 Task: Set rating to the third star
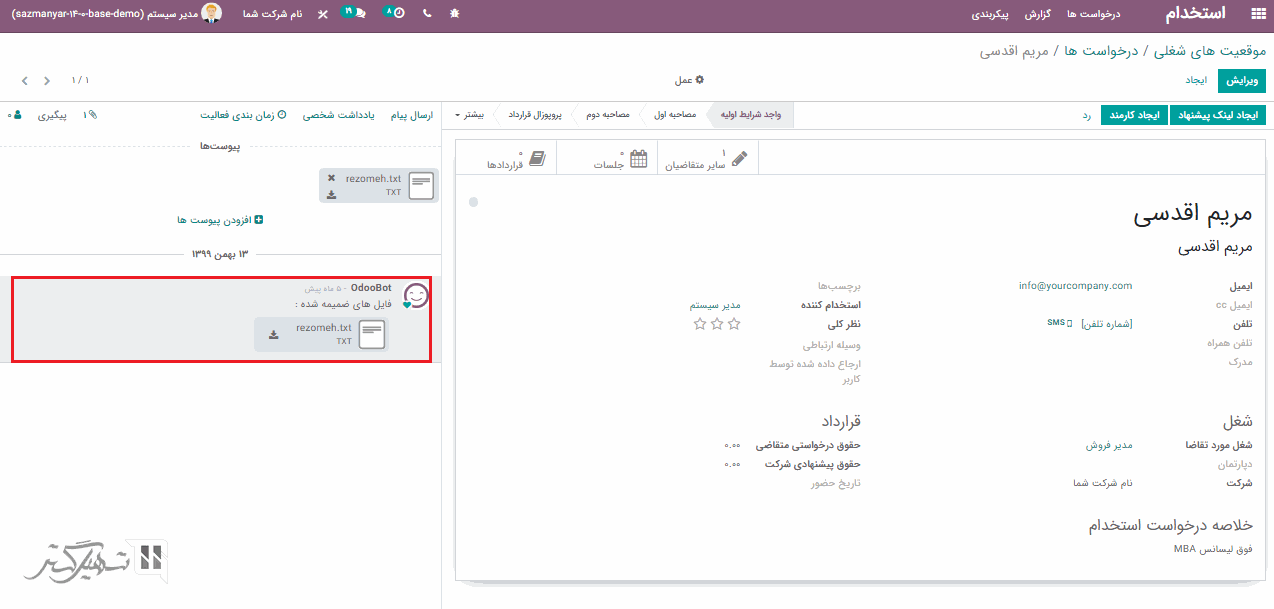(x=700, y=324)
